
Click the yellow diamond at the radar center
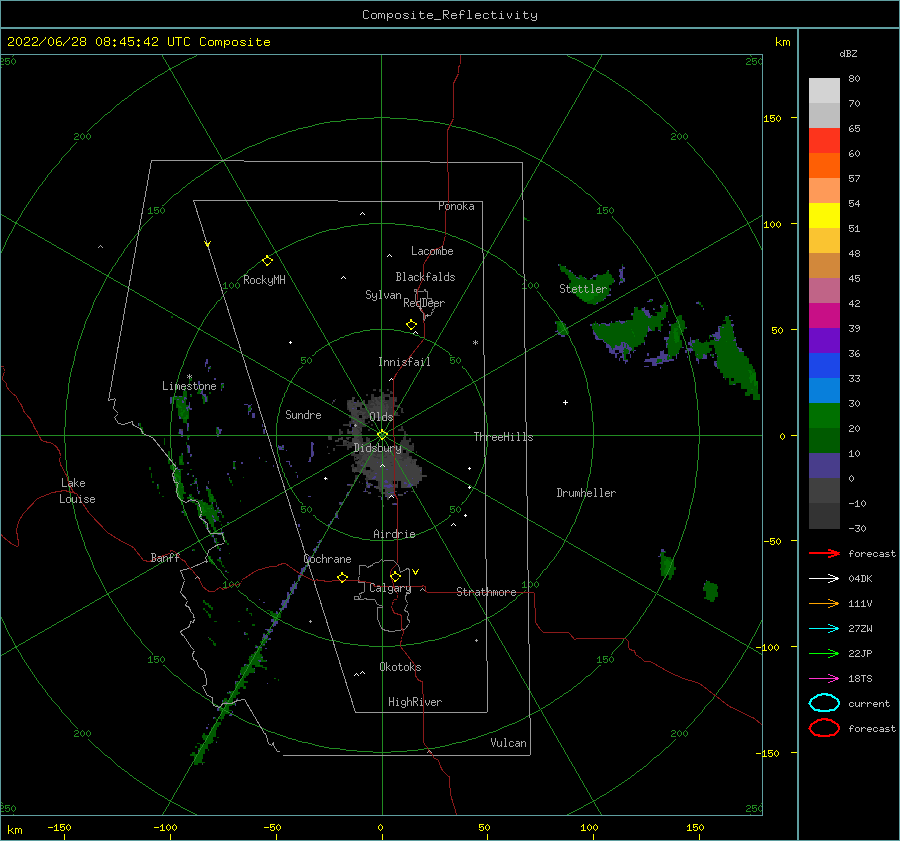click(382, 435)
